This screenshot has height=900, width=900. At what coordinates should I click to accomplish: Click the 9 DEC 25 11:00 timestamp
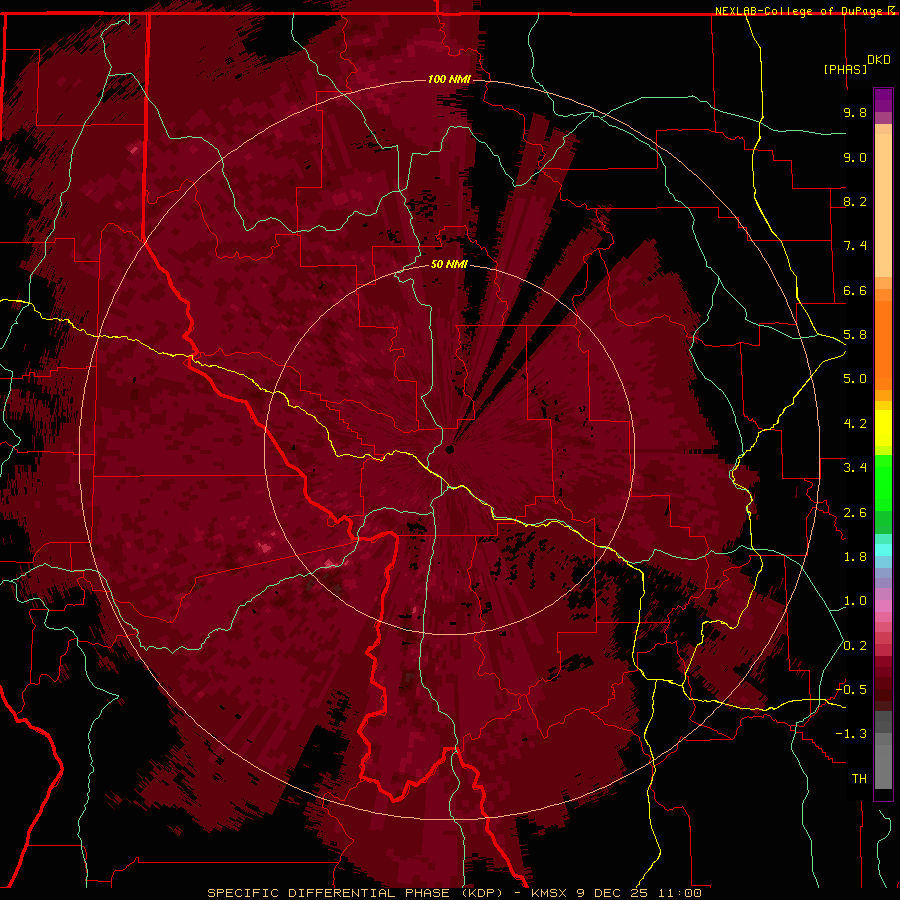click(x=639, y=893)
